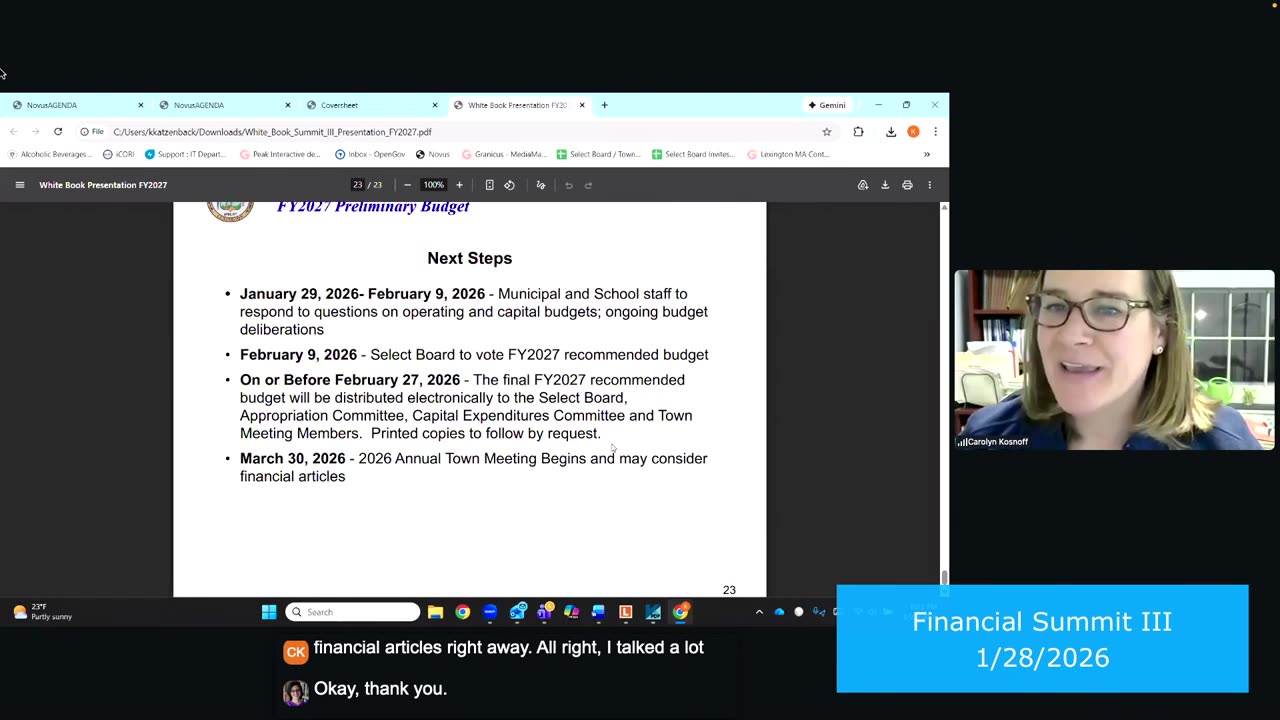Open the Lexington MA Cont bookmark
The height and width of the screenshot is (720, 1280).
pos(788,154)
